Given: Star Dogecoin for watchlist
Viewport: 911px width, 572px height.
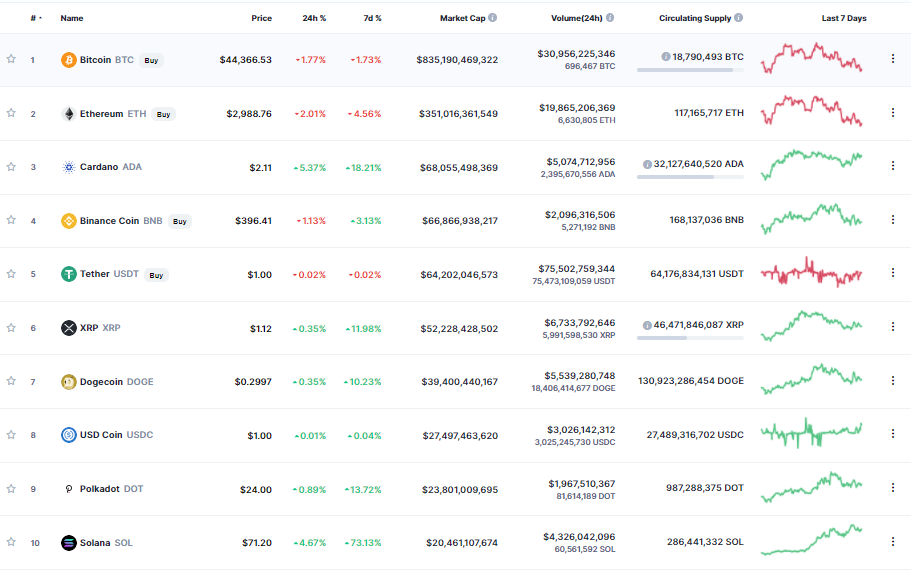Looking at the screenshot, I should [x=11, y=381].
